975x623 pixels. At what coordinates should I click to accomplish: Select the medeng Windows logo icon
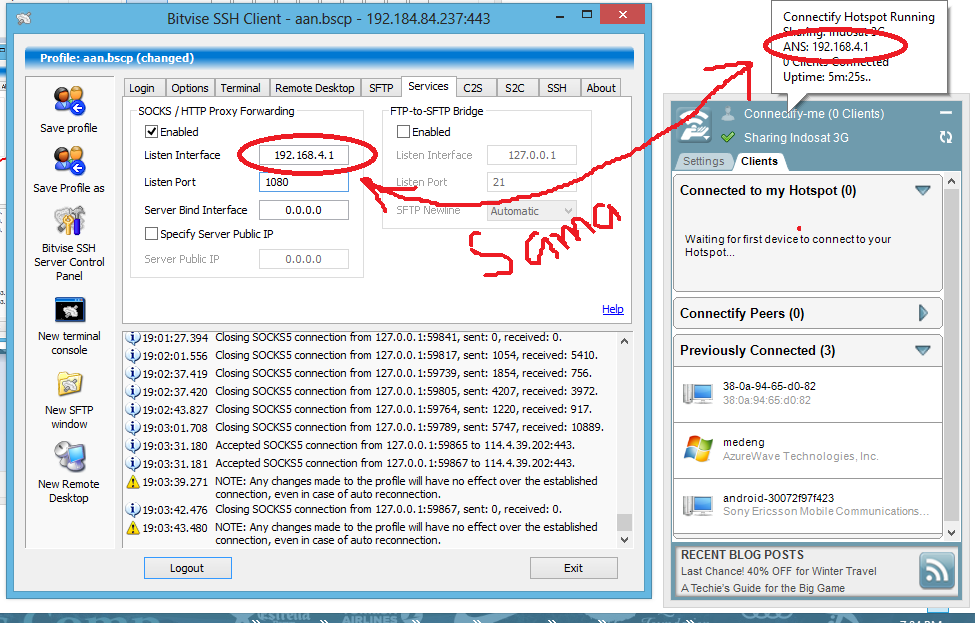coord(698,449)
